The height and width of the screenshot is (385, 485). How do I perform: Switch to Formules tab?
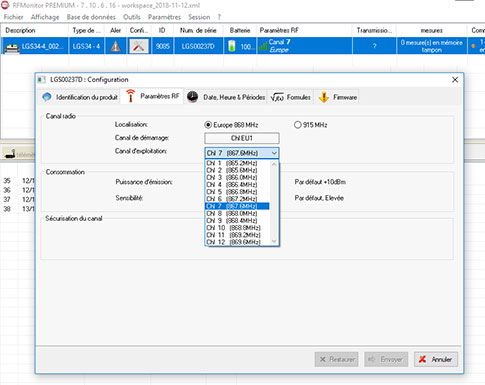click(291, 97)
